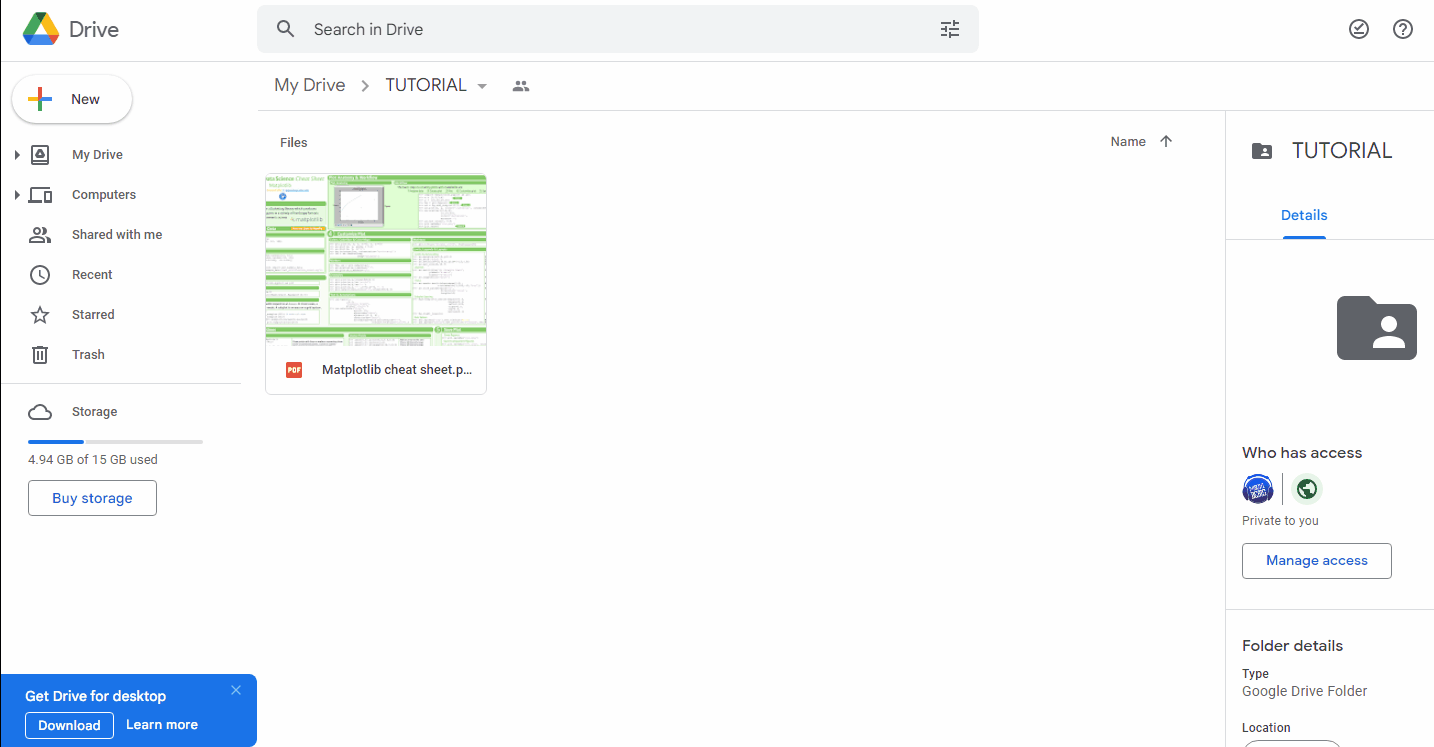Open the TUTORIAL breadcrumb dropdown arrow
Image resolution: width=1434 pixels, height=747 pixels.
point(482,85)
